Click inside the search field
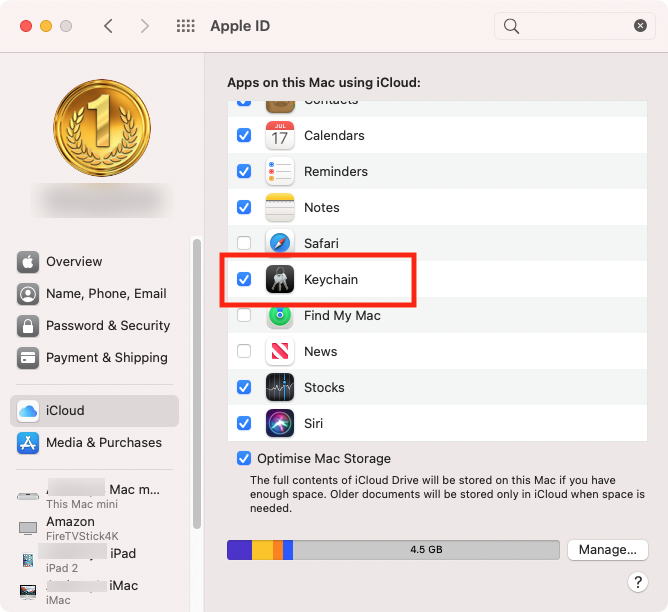 tap(574, 26)
